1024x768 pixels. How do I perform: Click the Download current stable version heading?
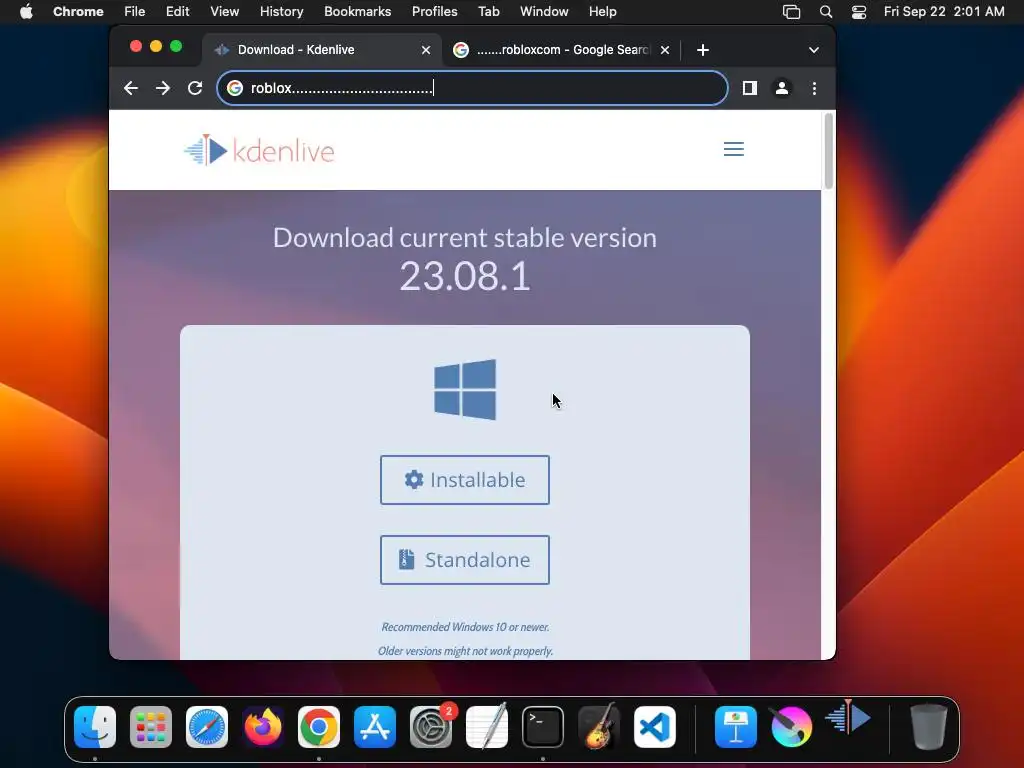[465, 238]
